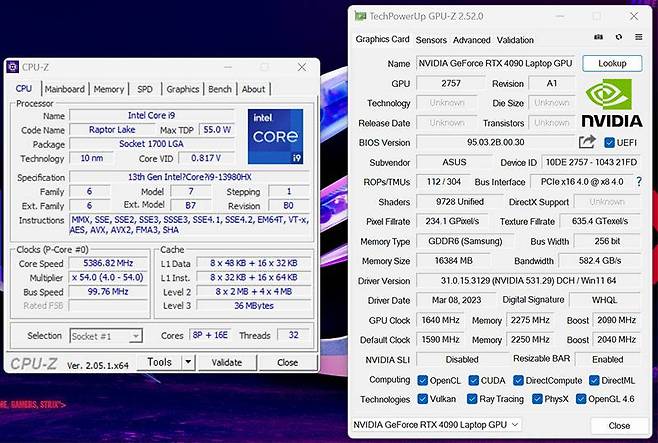Click the Subvendor value ASUS
Screen dimensions: 658x443
454,162
